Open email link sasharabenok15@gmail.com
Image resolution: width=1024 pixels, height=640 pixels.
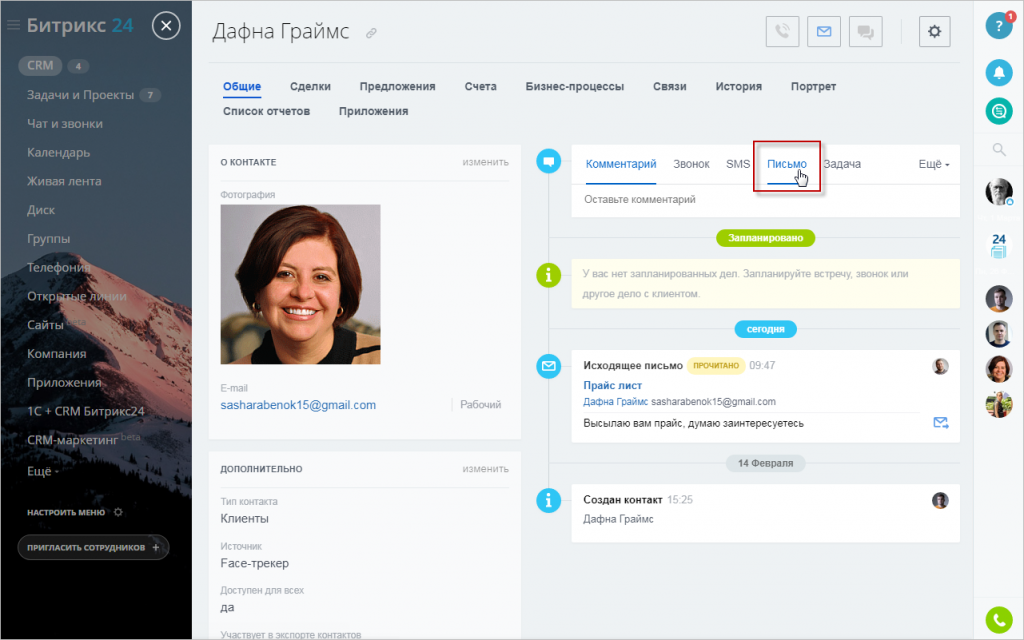click(x=298, y=405)
